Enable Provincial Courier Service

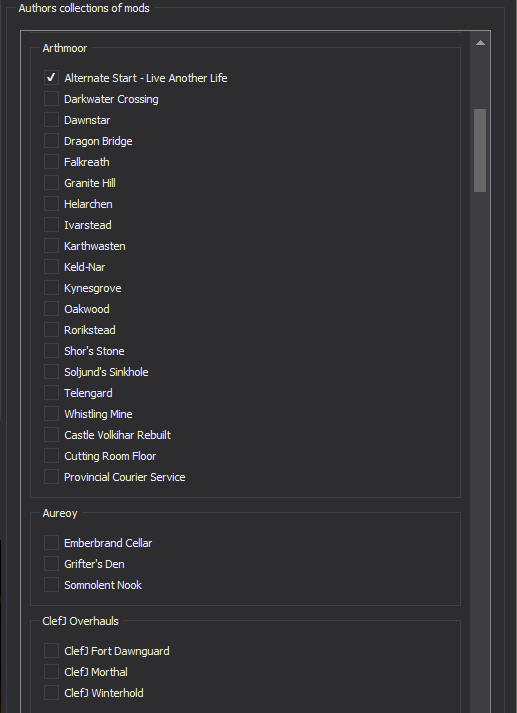click(51, 477)
